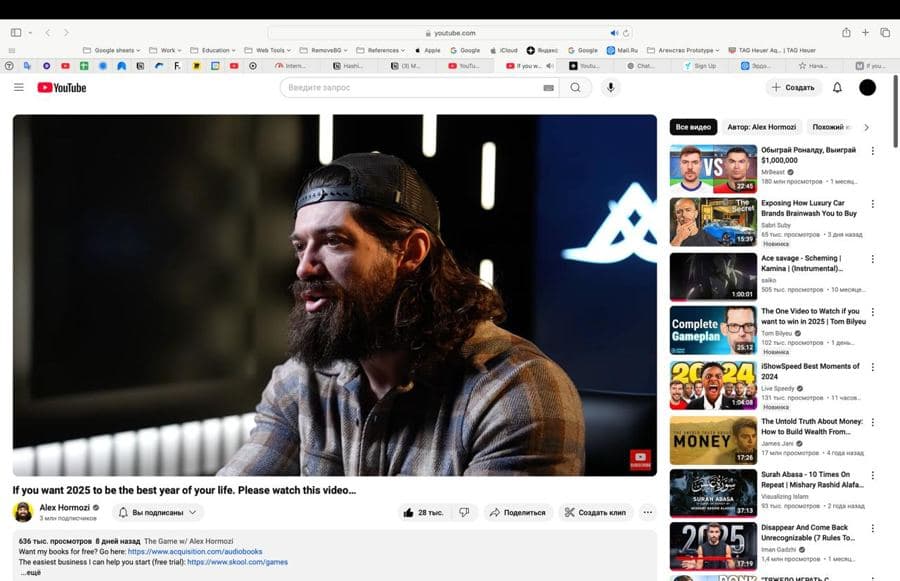Open the sidebar tab group dropdown arrow
This screenshot has height=581, width=900.
click(30, 33)
